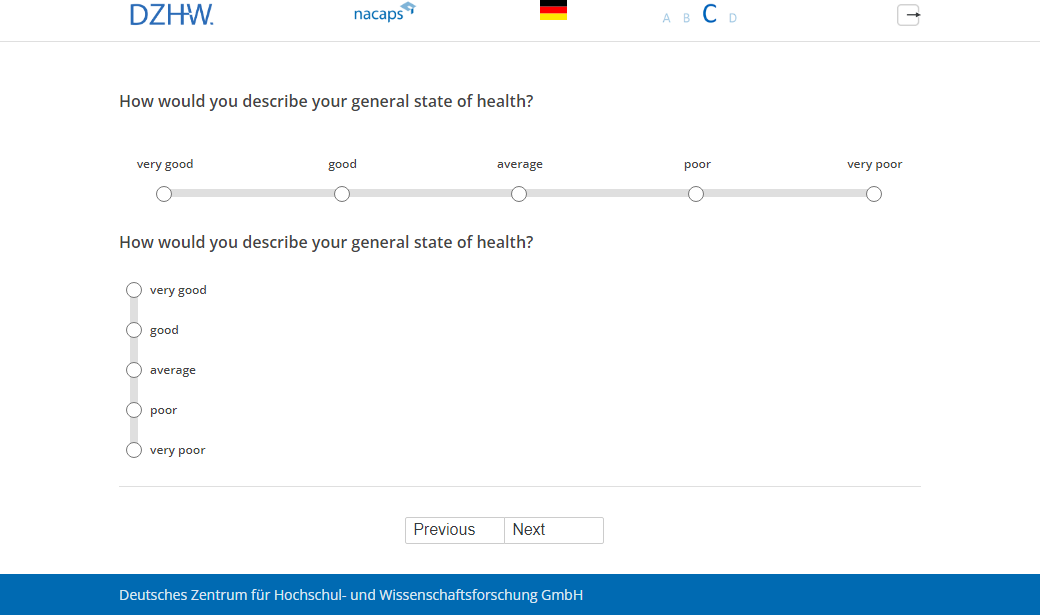1040x615 pixels.
Task: Choose 'good' in the vertical list
Action: pyautogui.click(x=134, y=330)
